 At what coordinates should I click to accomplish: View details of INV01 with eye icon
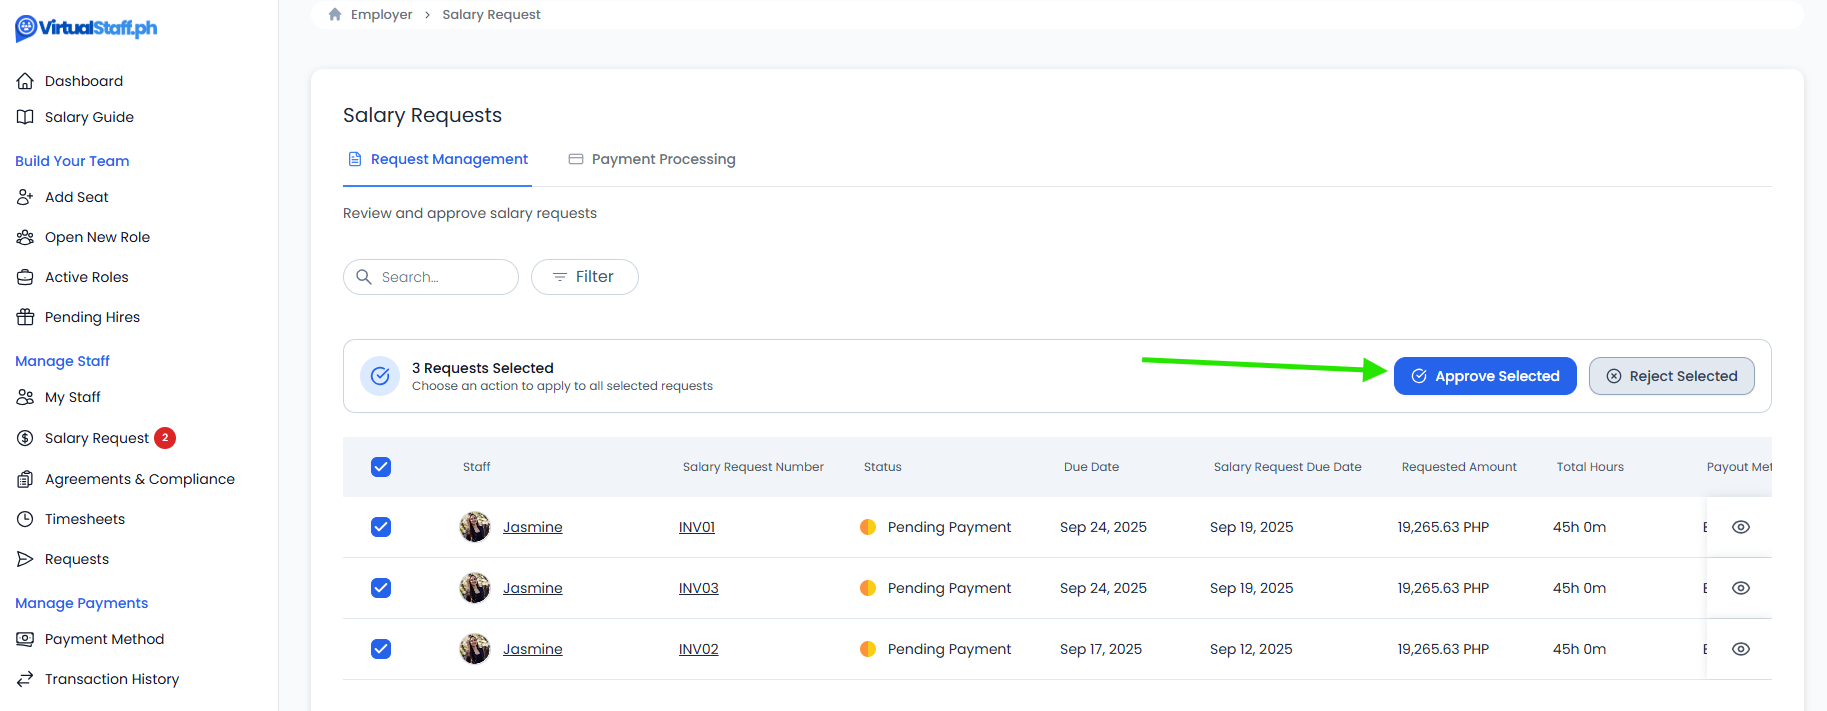click(1740, 527)
